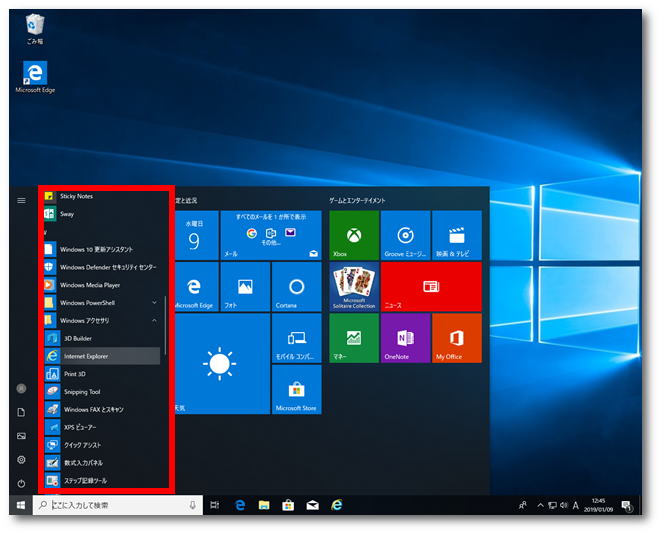Open Mail on the taskbar
Image resolution: width=661 pixels, height=534 pixels.
click(312, 505)
